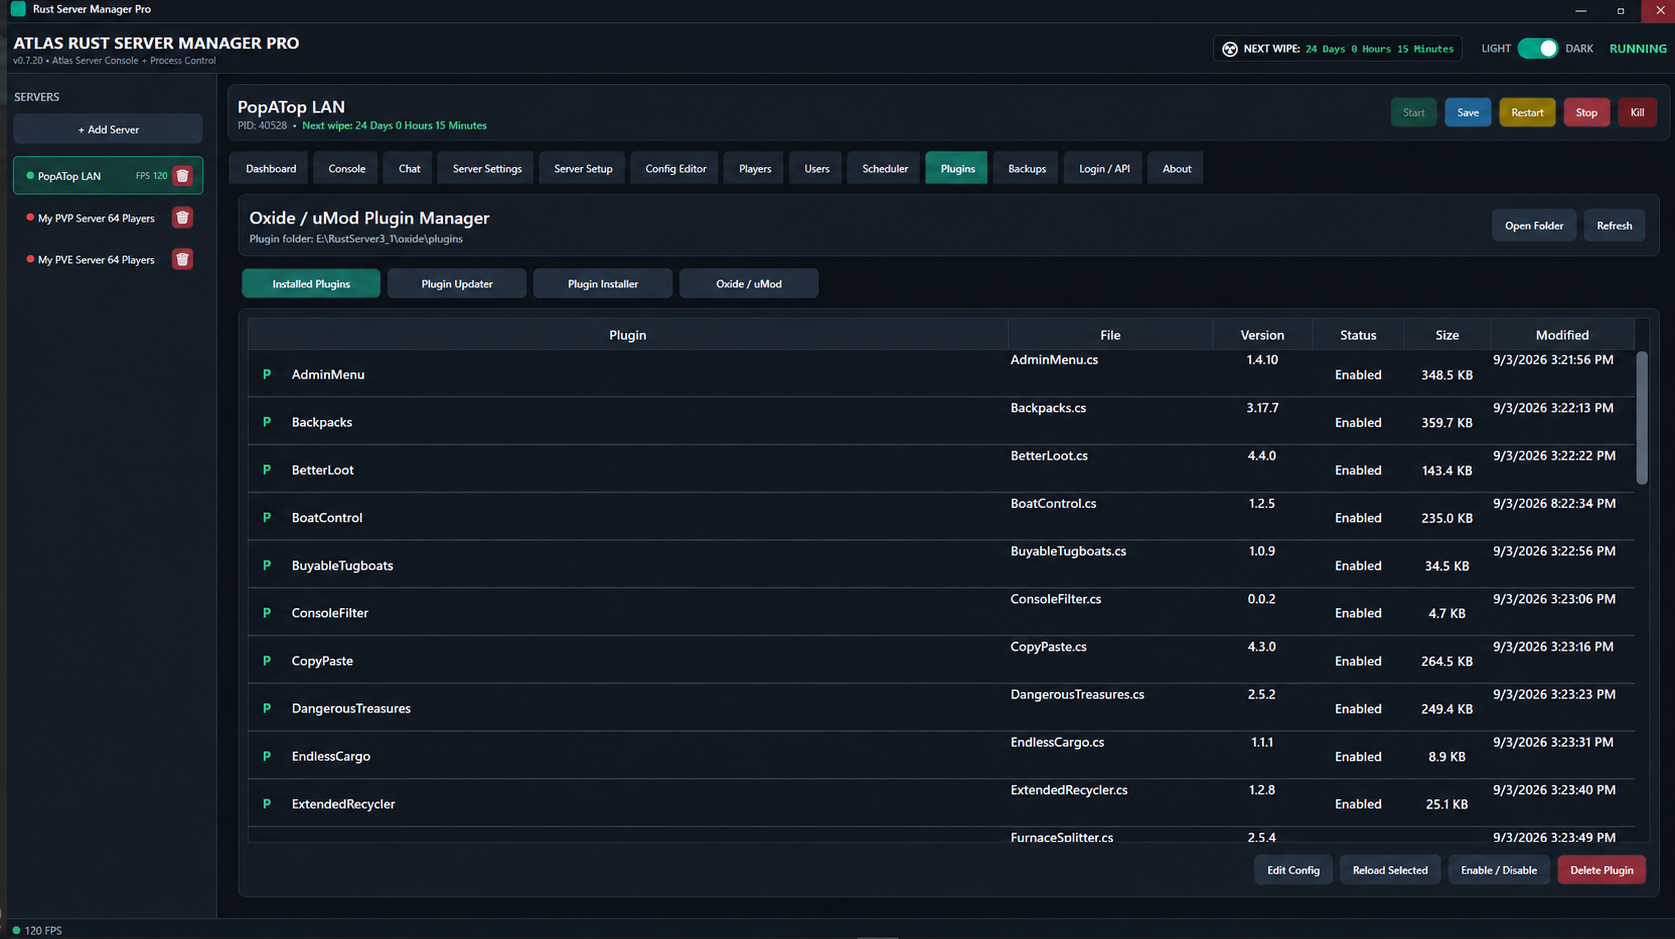Select My PVP Server 64 Players
Screen dimensions: 1675x939
click(x=96, y=218)
